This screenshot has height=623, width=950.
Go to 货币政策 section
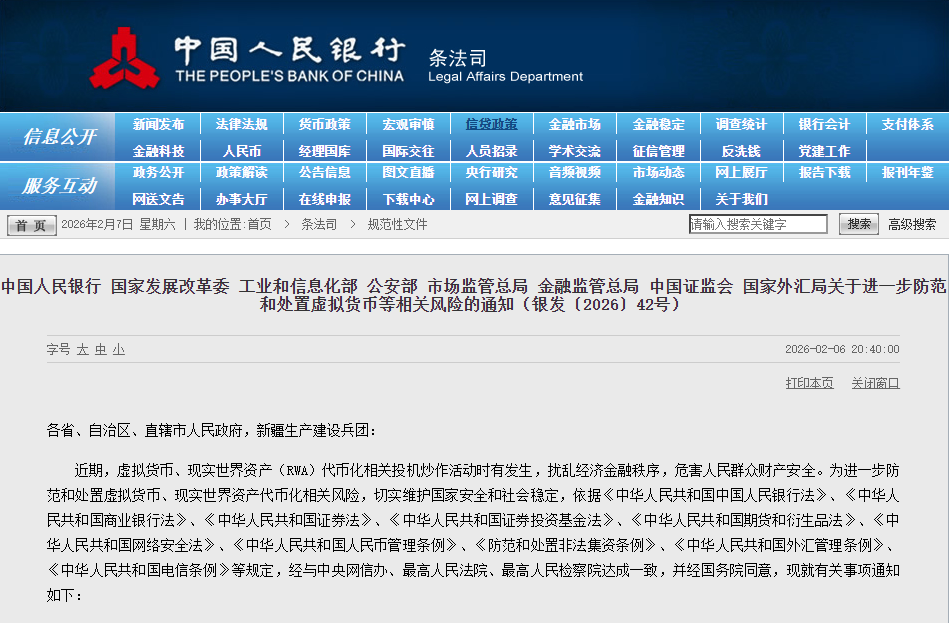click(x=325, y=124)
